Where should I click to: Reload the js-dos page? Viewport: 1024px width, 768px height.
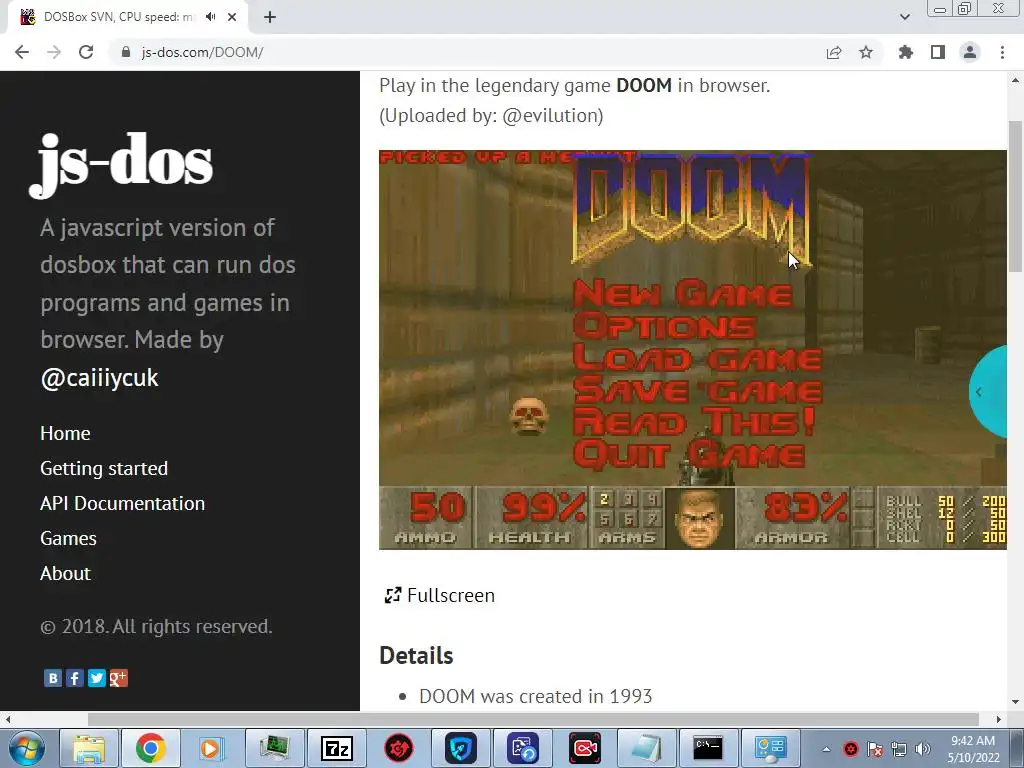(86, 52)
